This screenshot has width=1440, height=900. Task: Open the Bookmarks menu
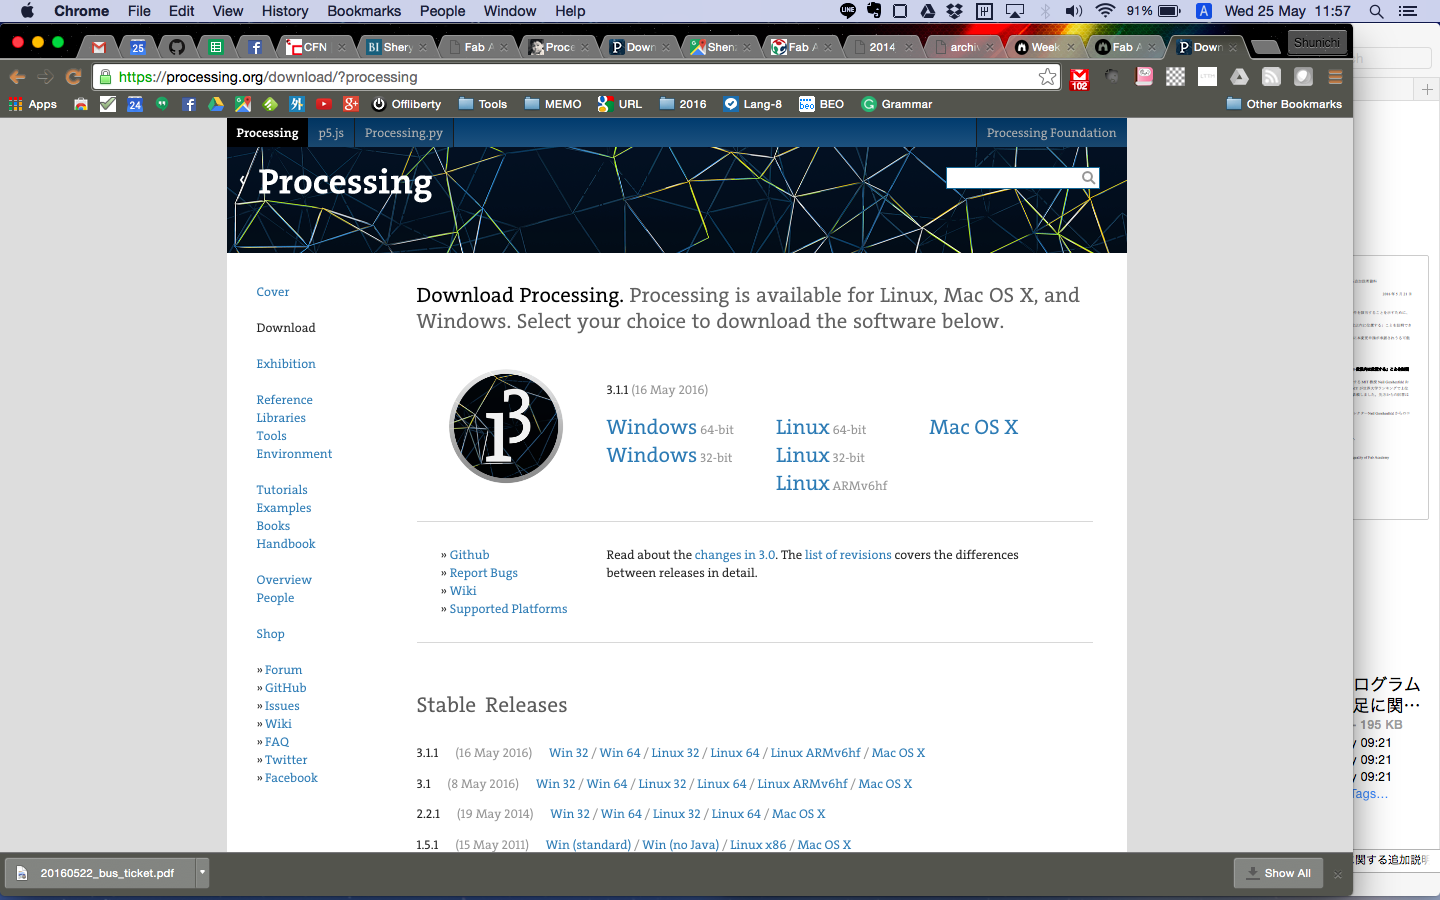(364, 11)
